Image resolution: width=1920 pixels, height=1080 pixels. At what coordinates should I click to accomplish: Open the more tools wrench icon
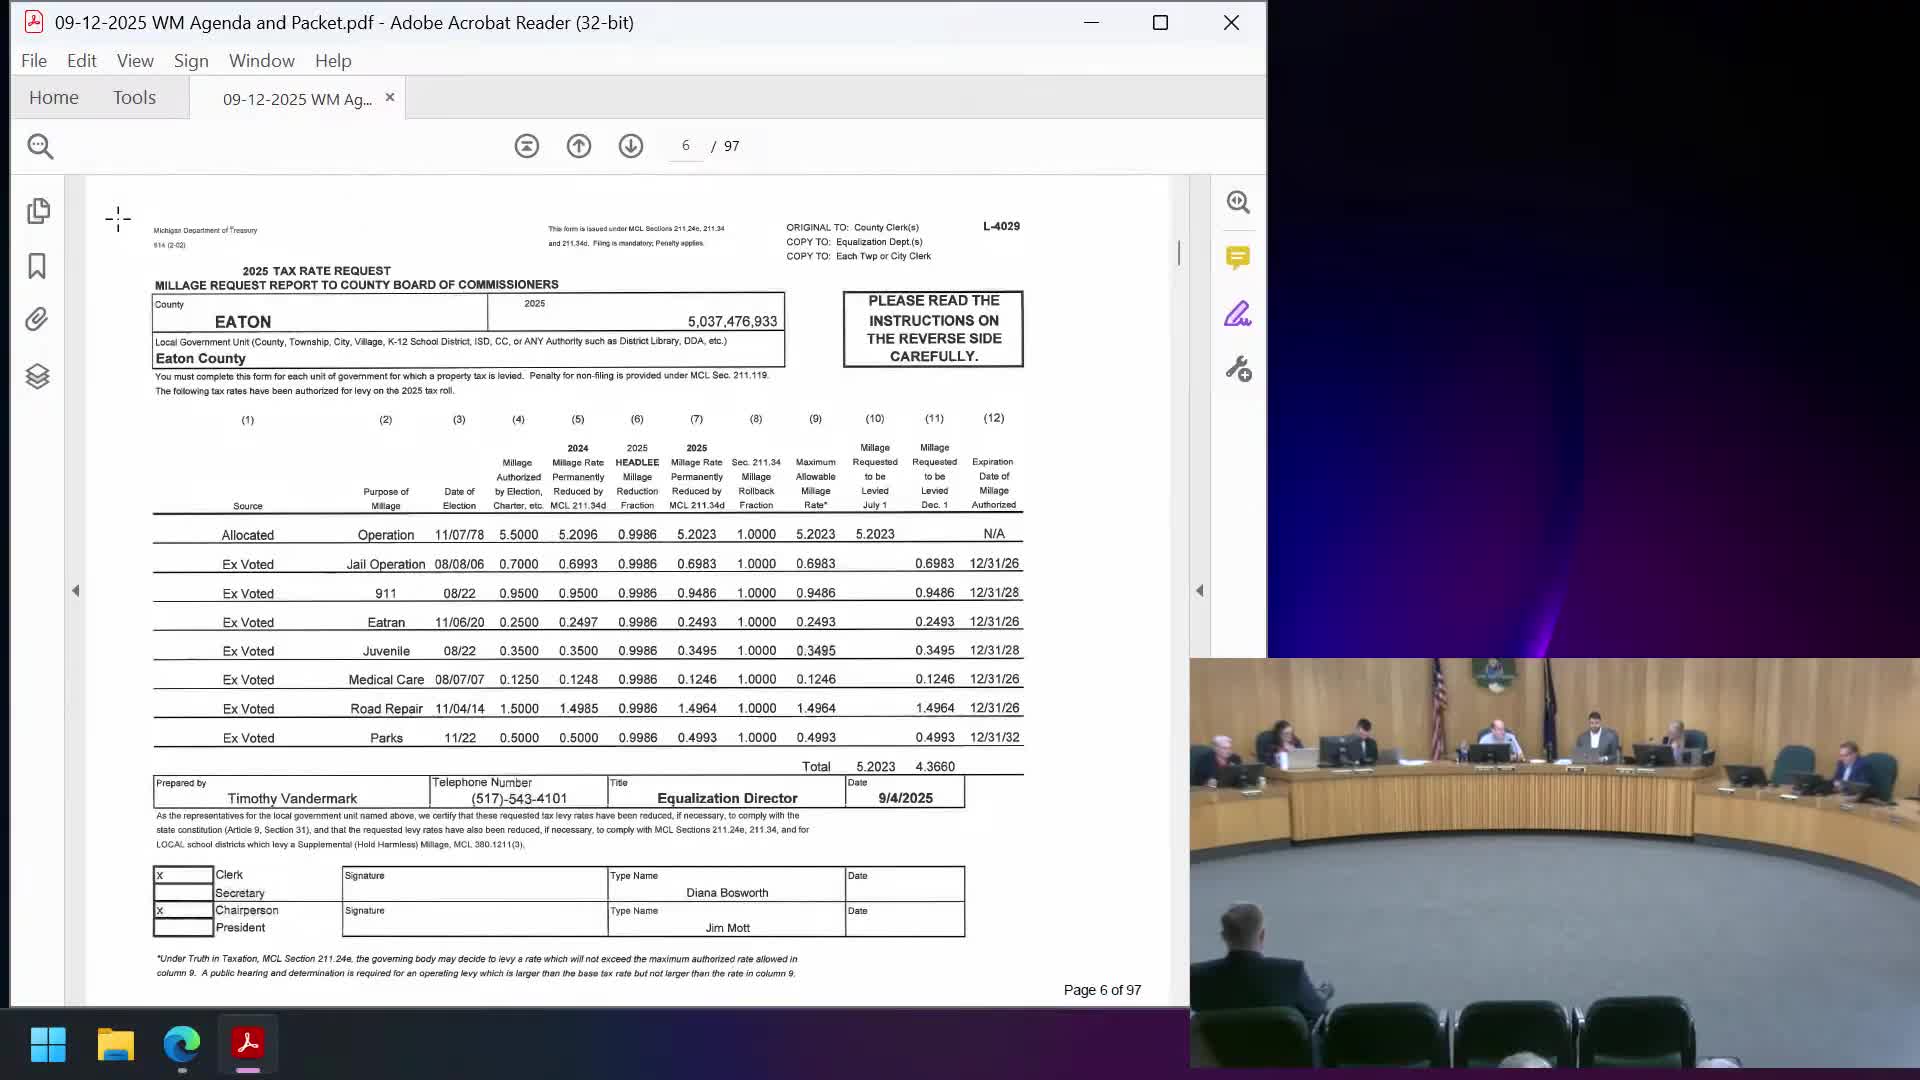pos(1238,370)
